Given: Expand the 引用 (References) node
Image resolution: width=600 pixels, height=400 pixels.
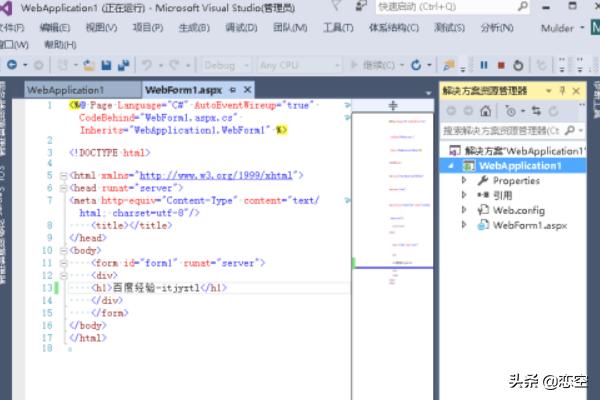Looking at the screenshot, I should coord(463,196).
